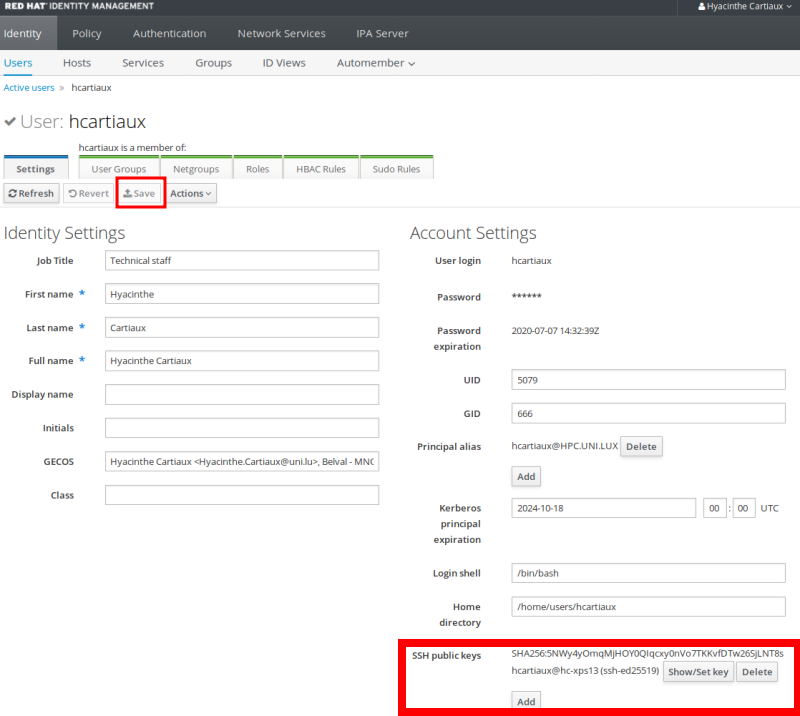Viewport: 800px width, 716px height.
Task: Go to the HBAC Rules tab
Action: click(321, 169)
